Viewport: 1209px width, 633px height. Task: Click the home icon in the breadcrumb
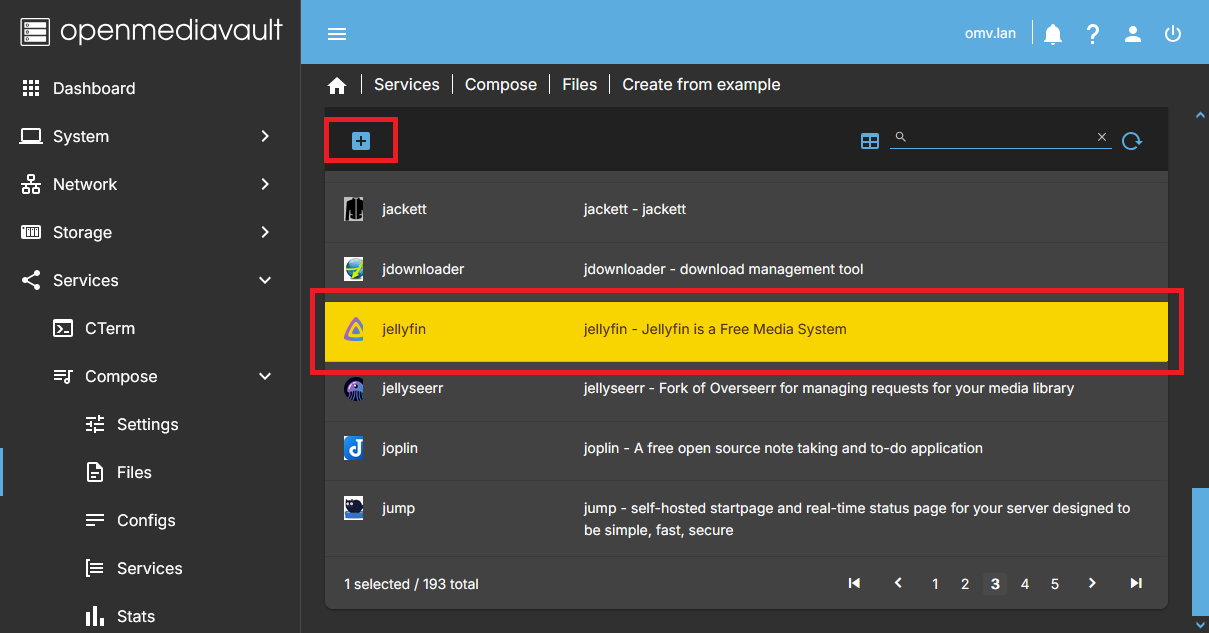tap(337, 84)
